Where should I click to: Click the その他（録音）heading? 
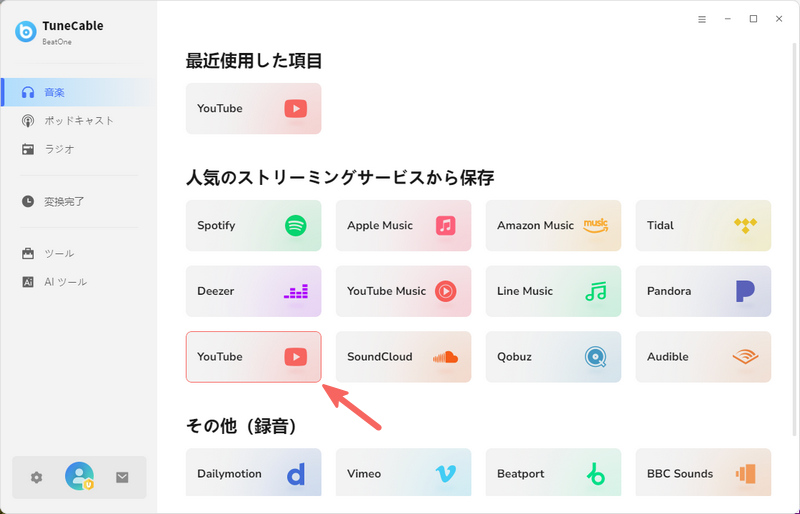241,425
